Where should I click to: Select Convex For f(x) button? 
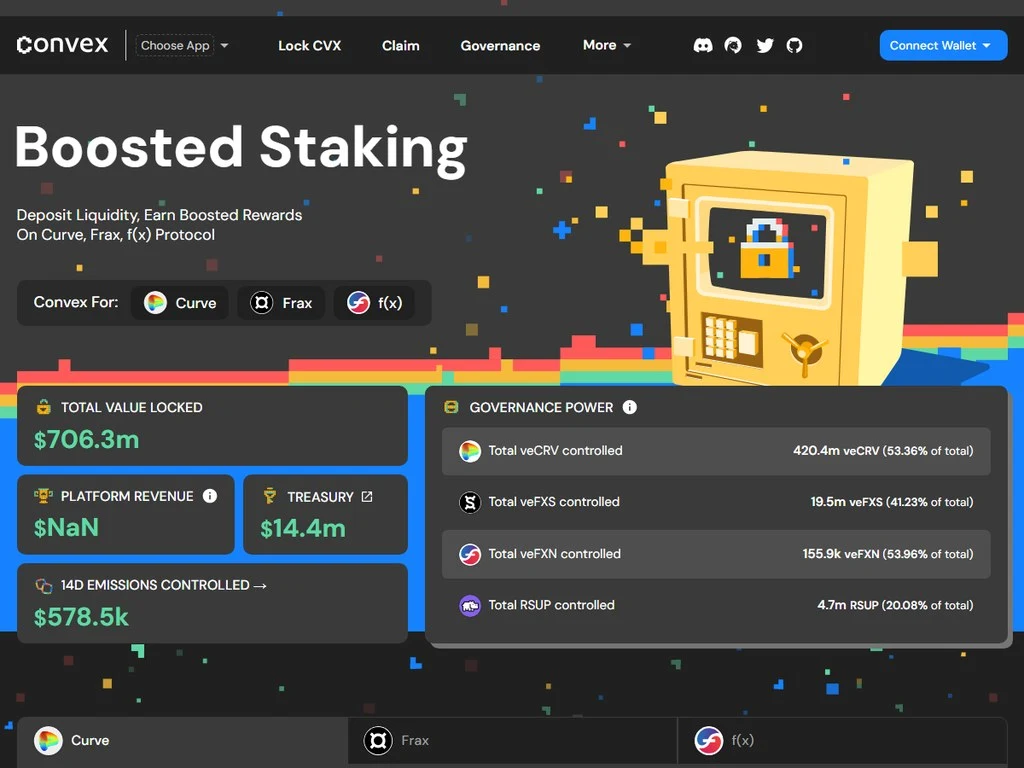point(374,303)
